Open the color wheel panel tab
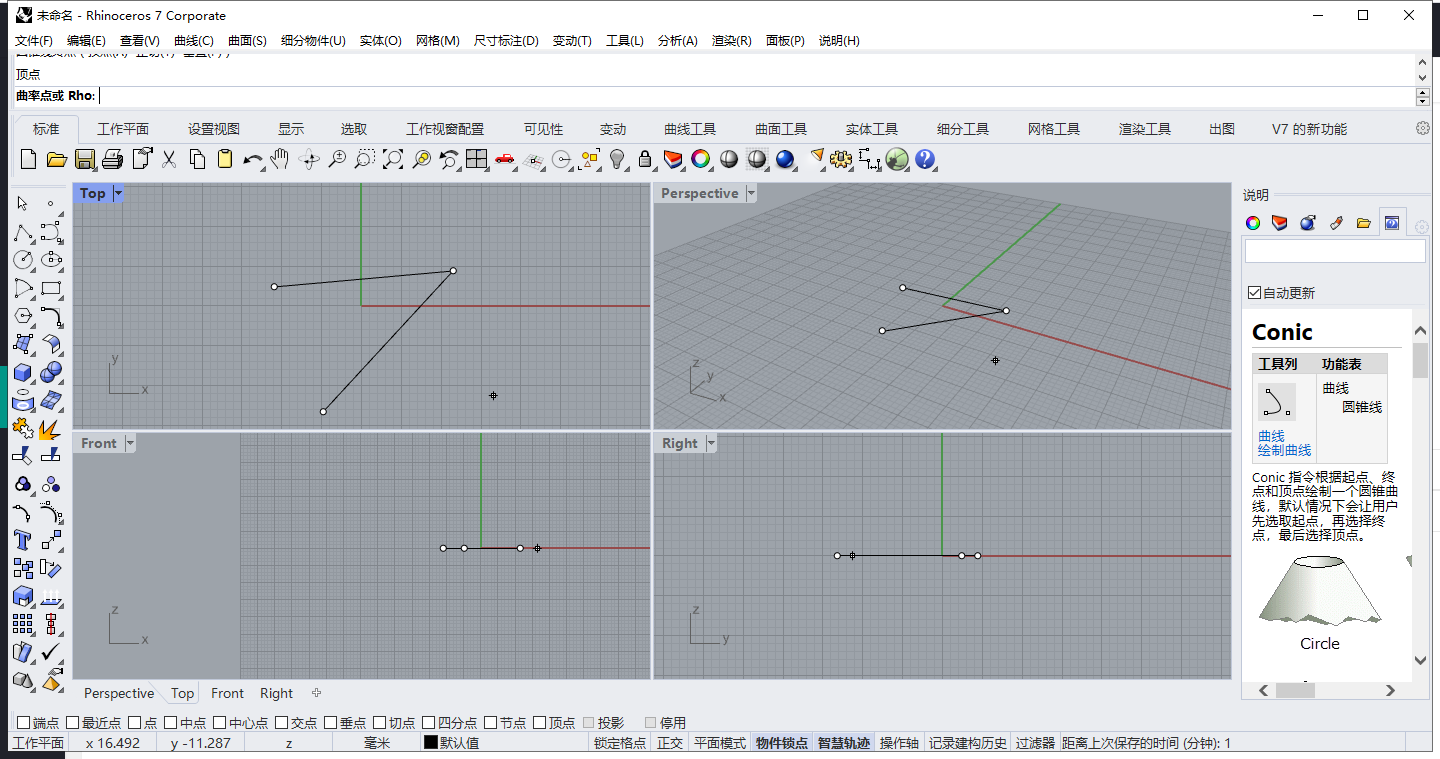The height and width of the screenshot is (759, 1440). click(1253, 223)
